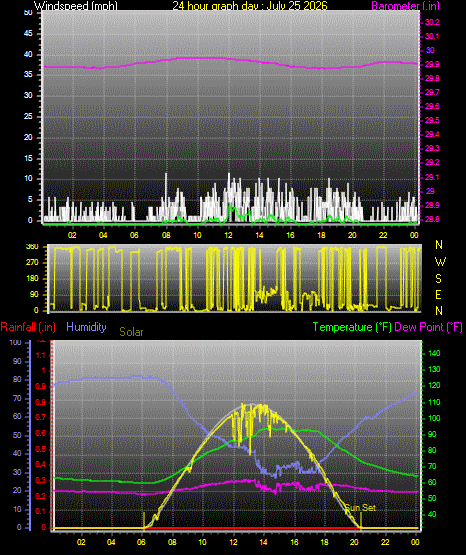Click the Barometer (in) axis title
Viewport: 466px width, 555px height.
(405, 6)
